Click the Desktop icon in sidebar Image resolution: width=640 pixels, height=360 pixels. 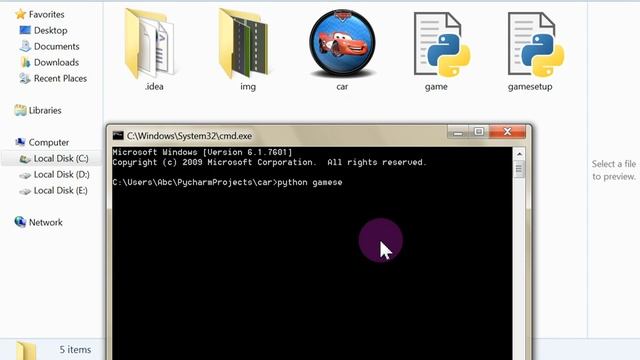click(25, 30)
